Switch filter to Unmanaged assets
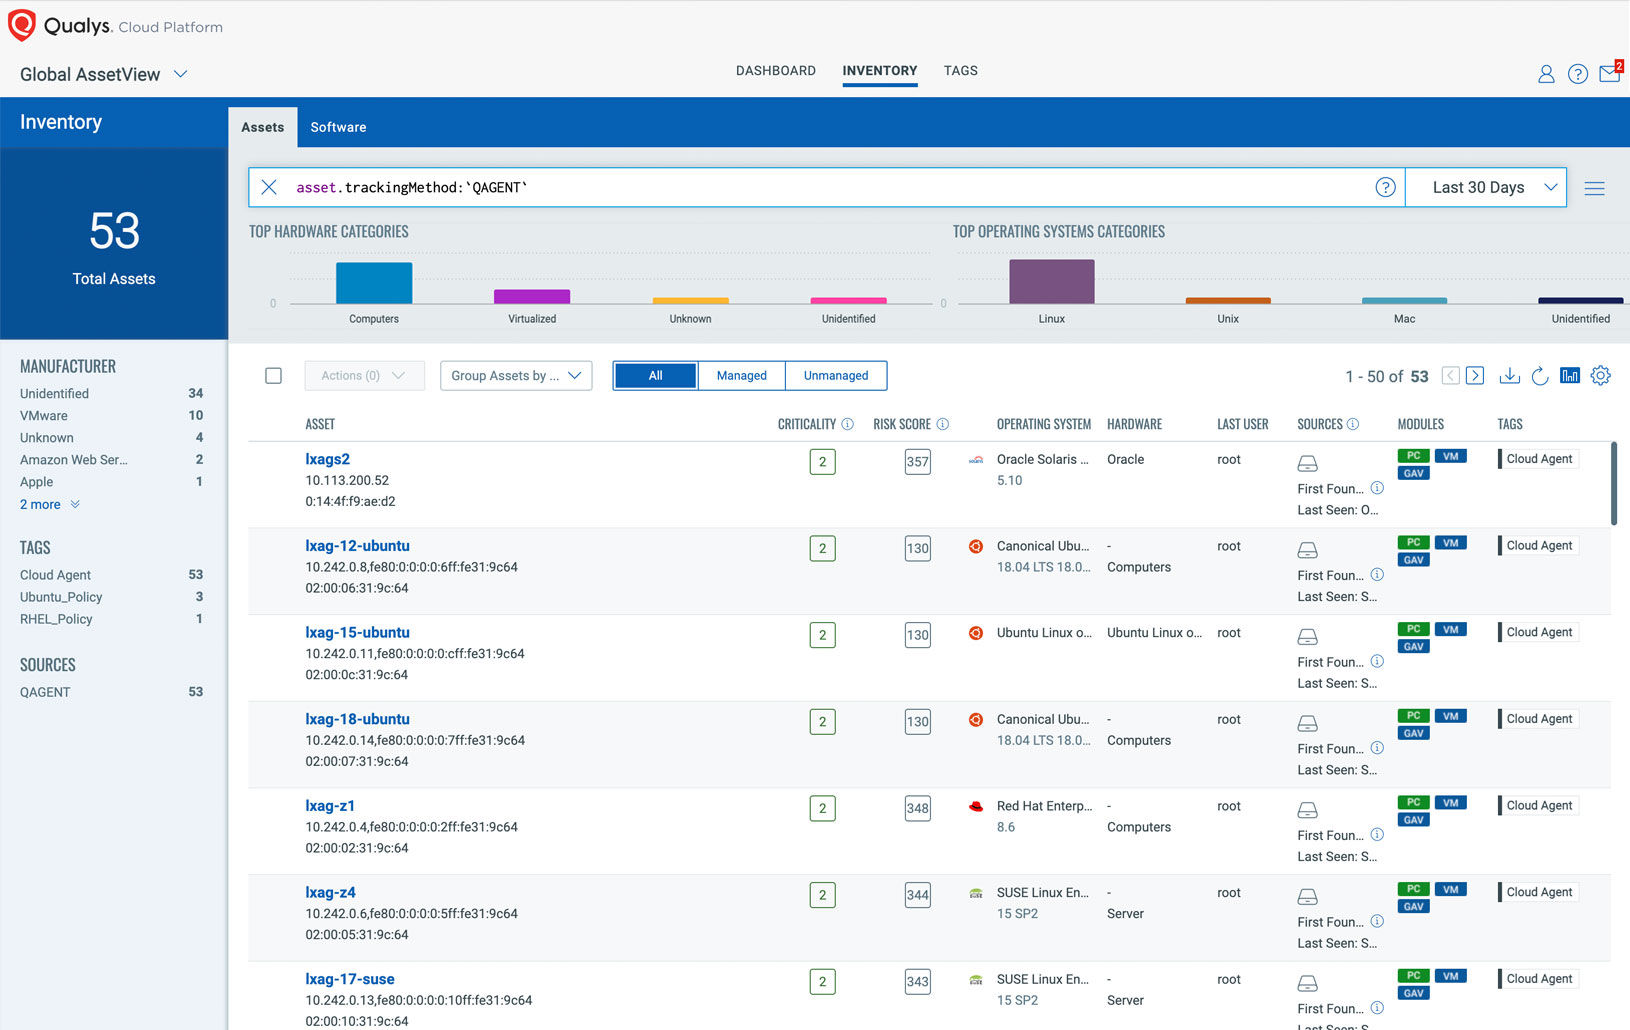The height and width of the screenshot is (1030, 1630). (x=835, y=376)
